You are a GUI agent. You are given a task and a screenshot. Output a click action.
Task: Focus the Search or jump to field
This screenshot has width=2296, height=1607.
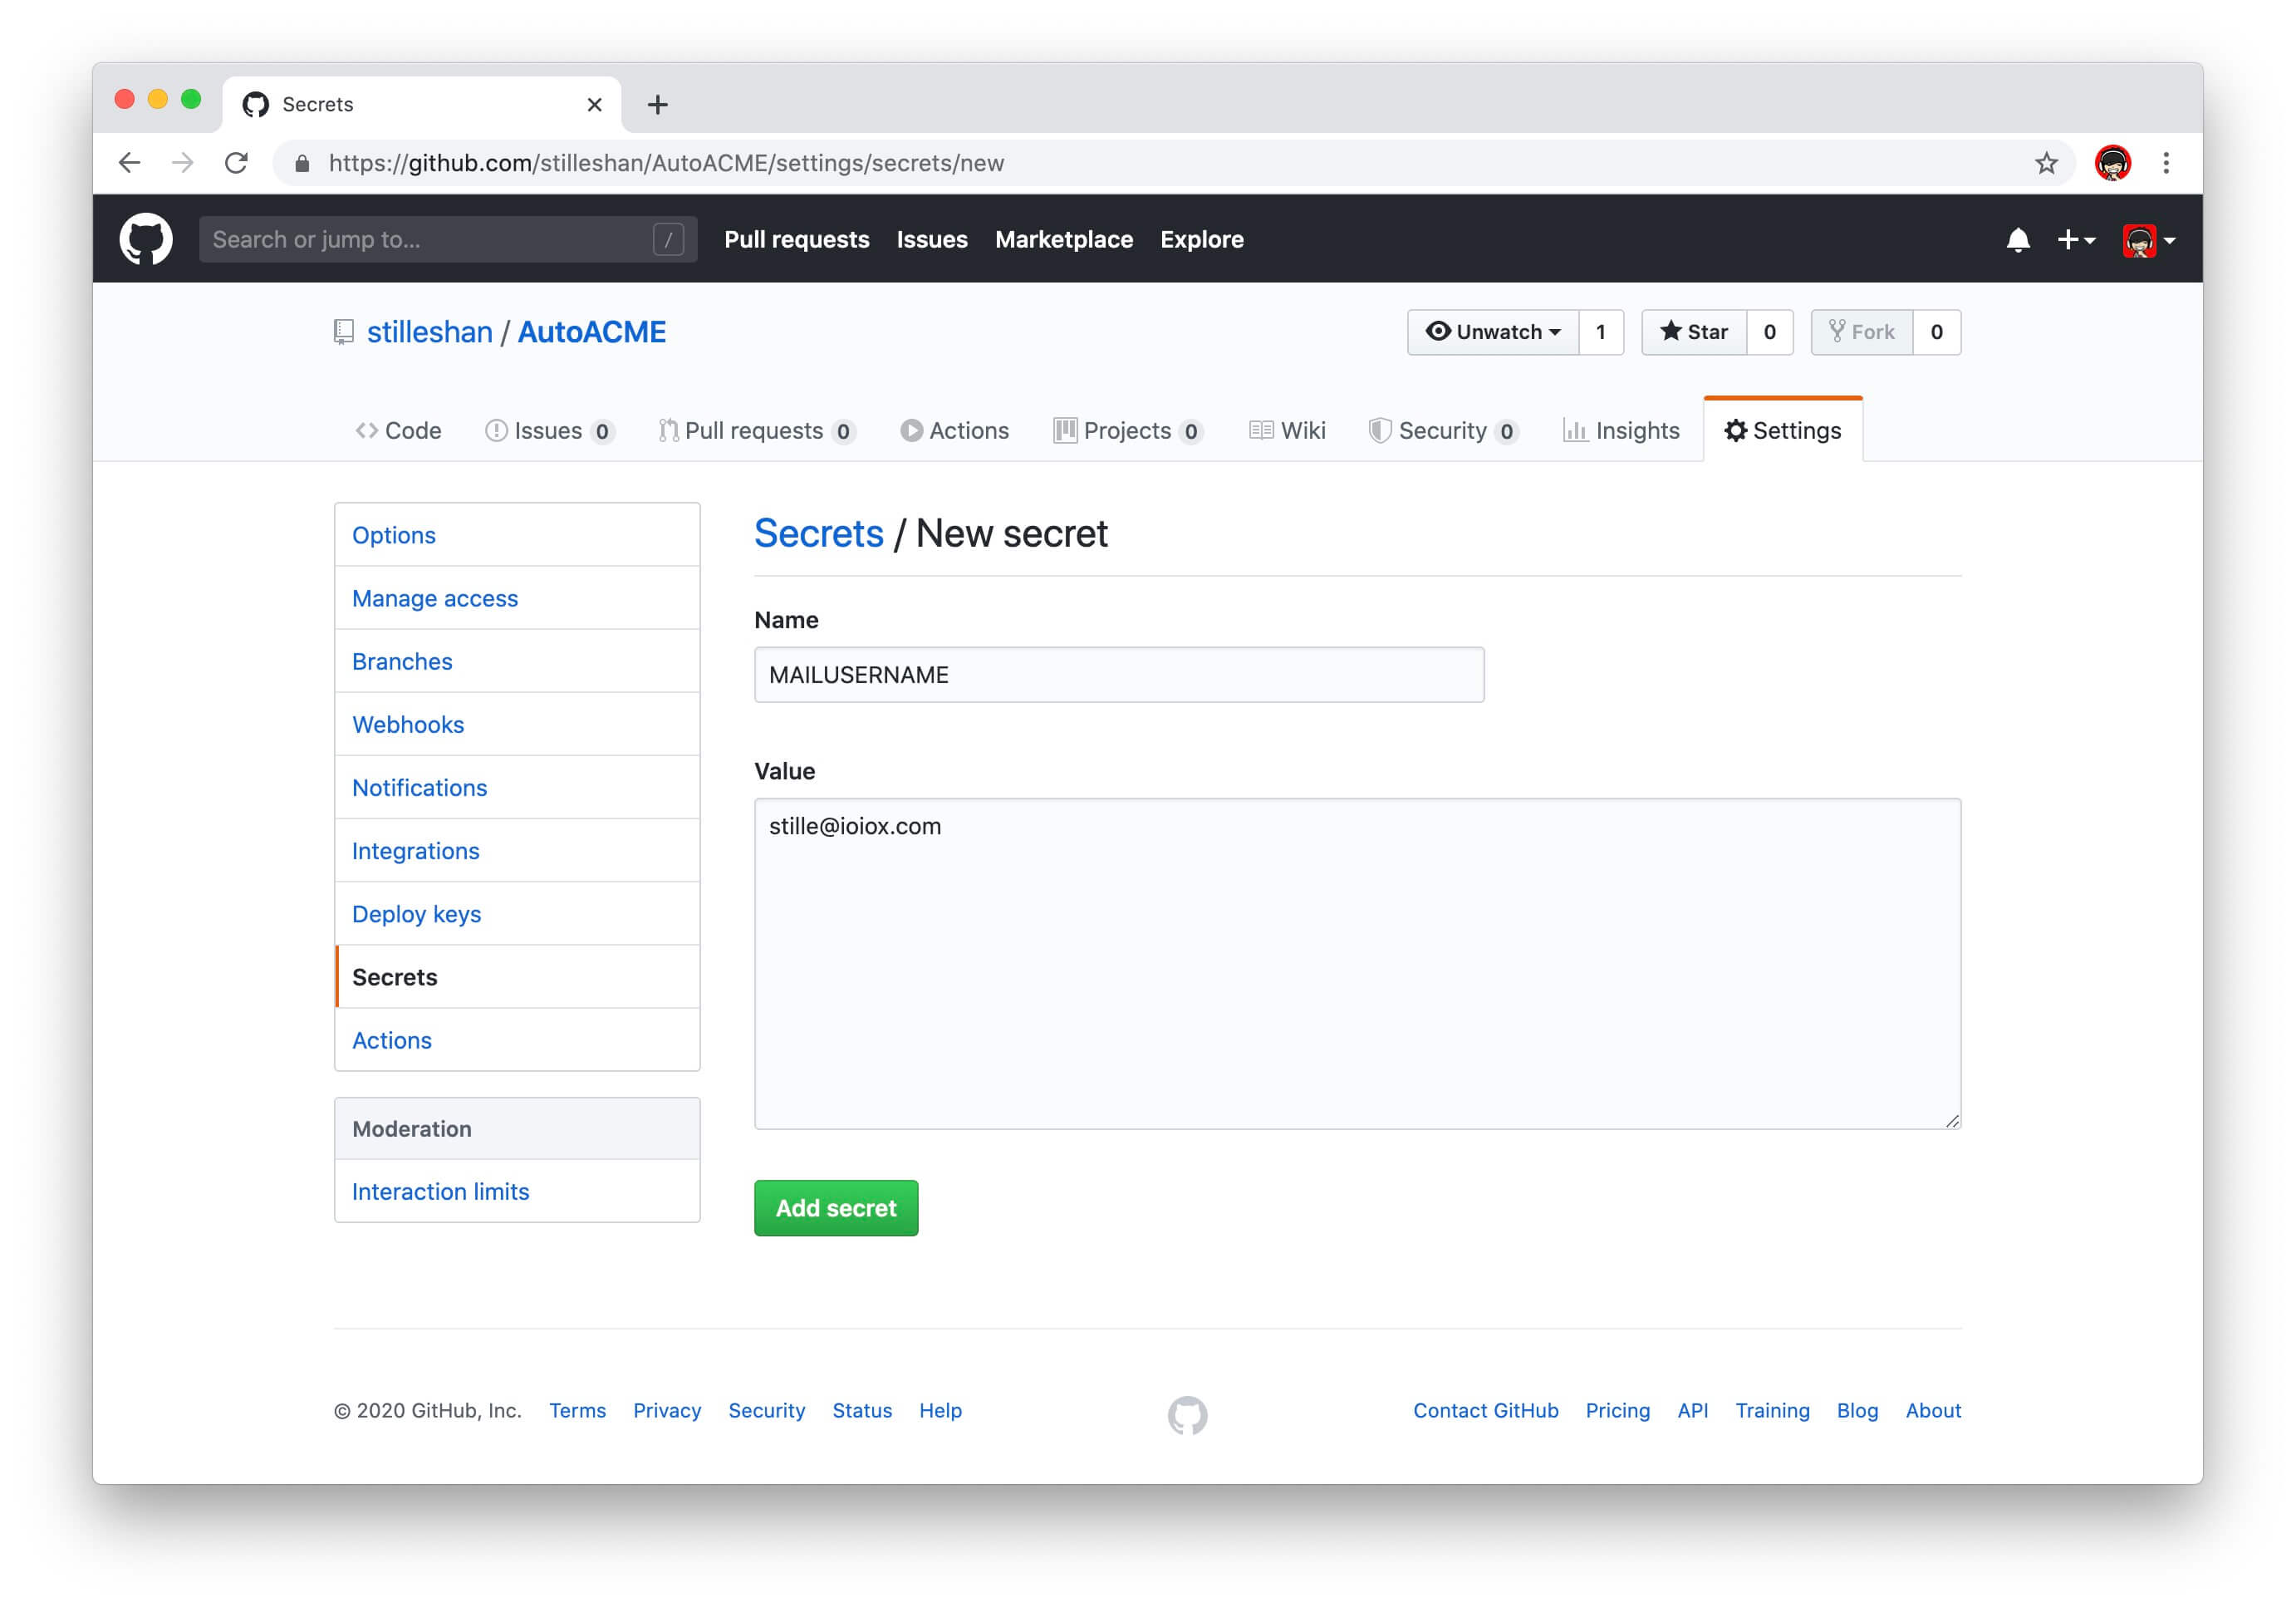(448, 240)
